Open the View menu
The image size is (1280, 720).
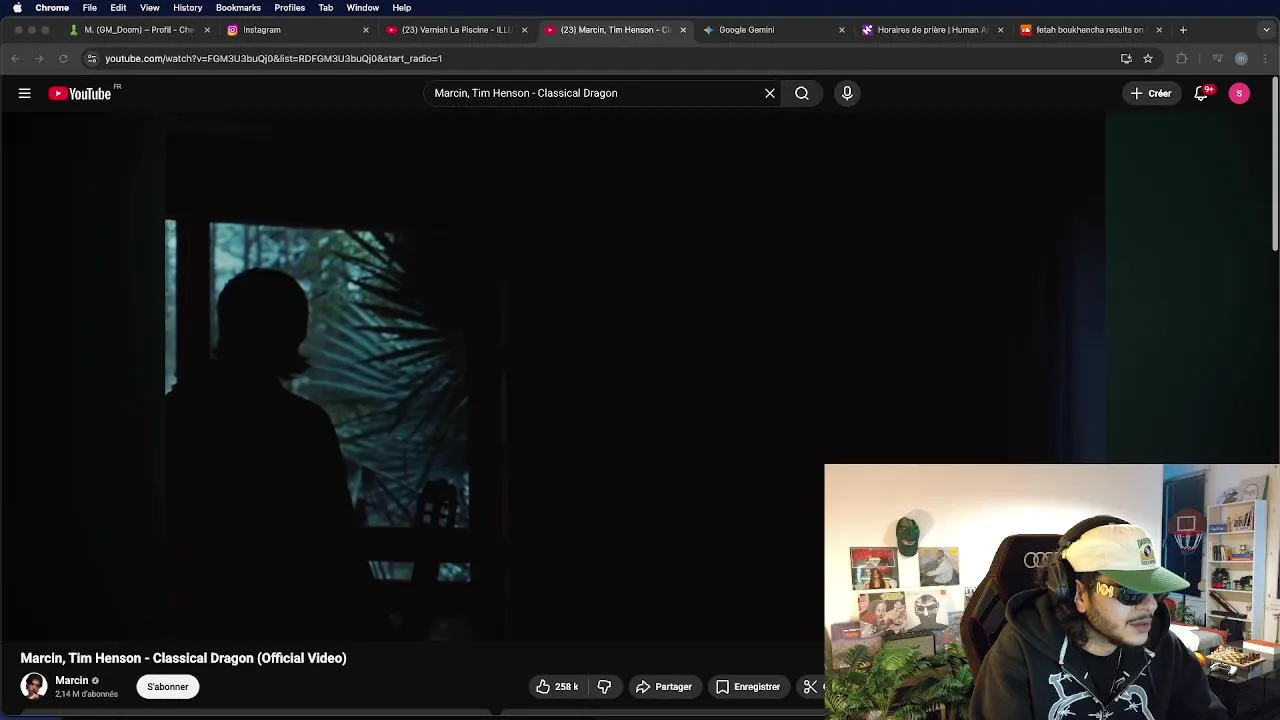coord(150,8)
